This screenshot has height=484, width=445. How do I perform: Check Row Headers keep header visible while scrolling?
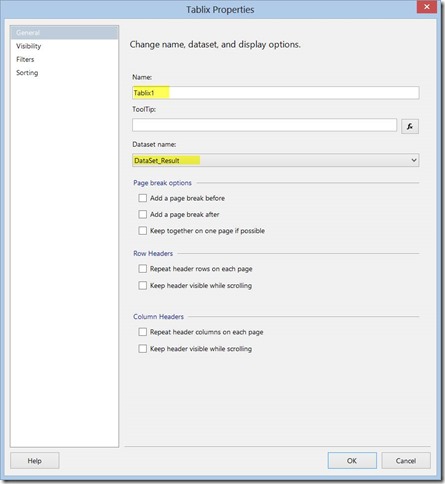point(143,285)
